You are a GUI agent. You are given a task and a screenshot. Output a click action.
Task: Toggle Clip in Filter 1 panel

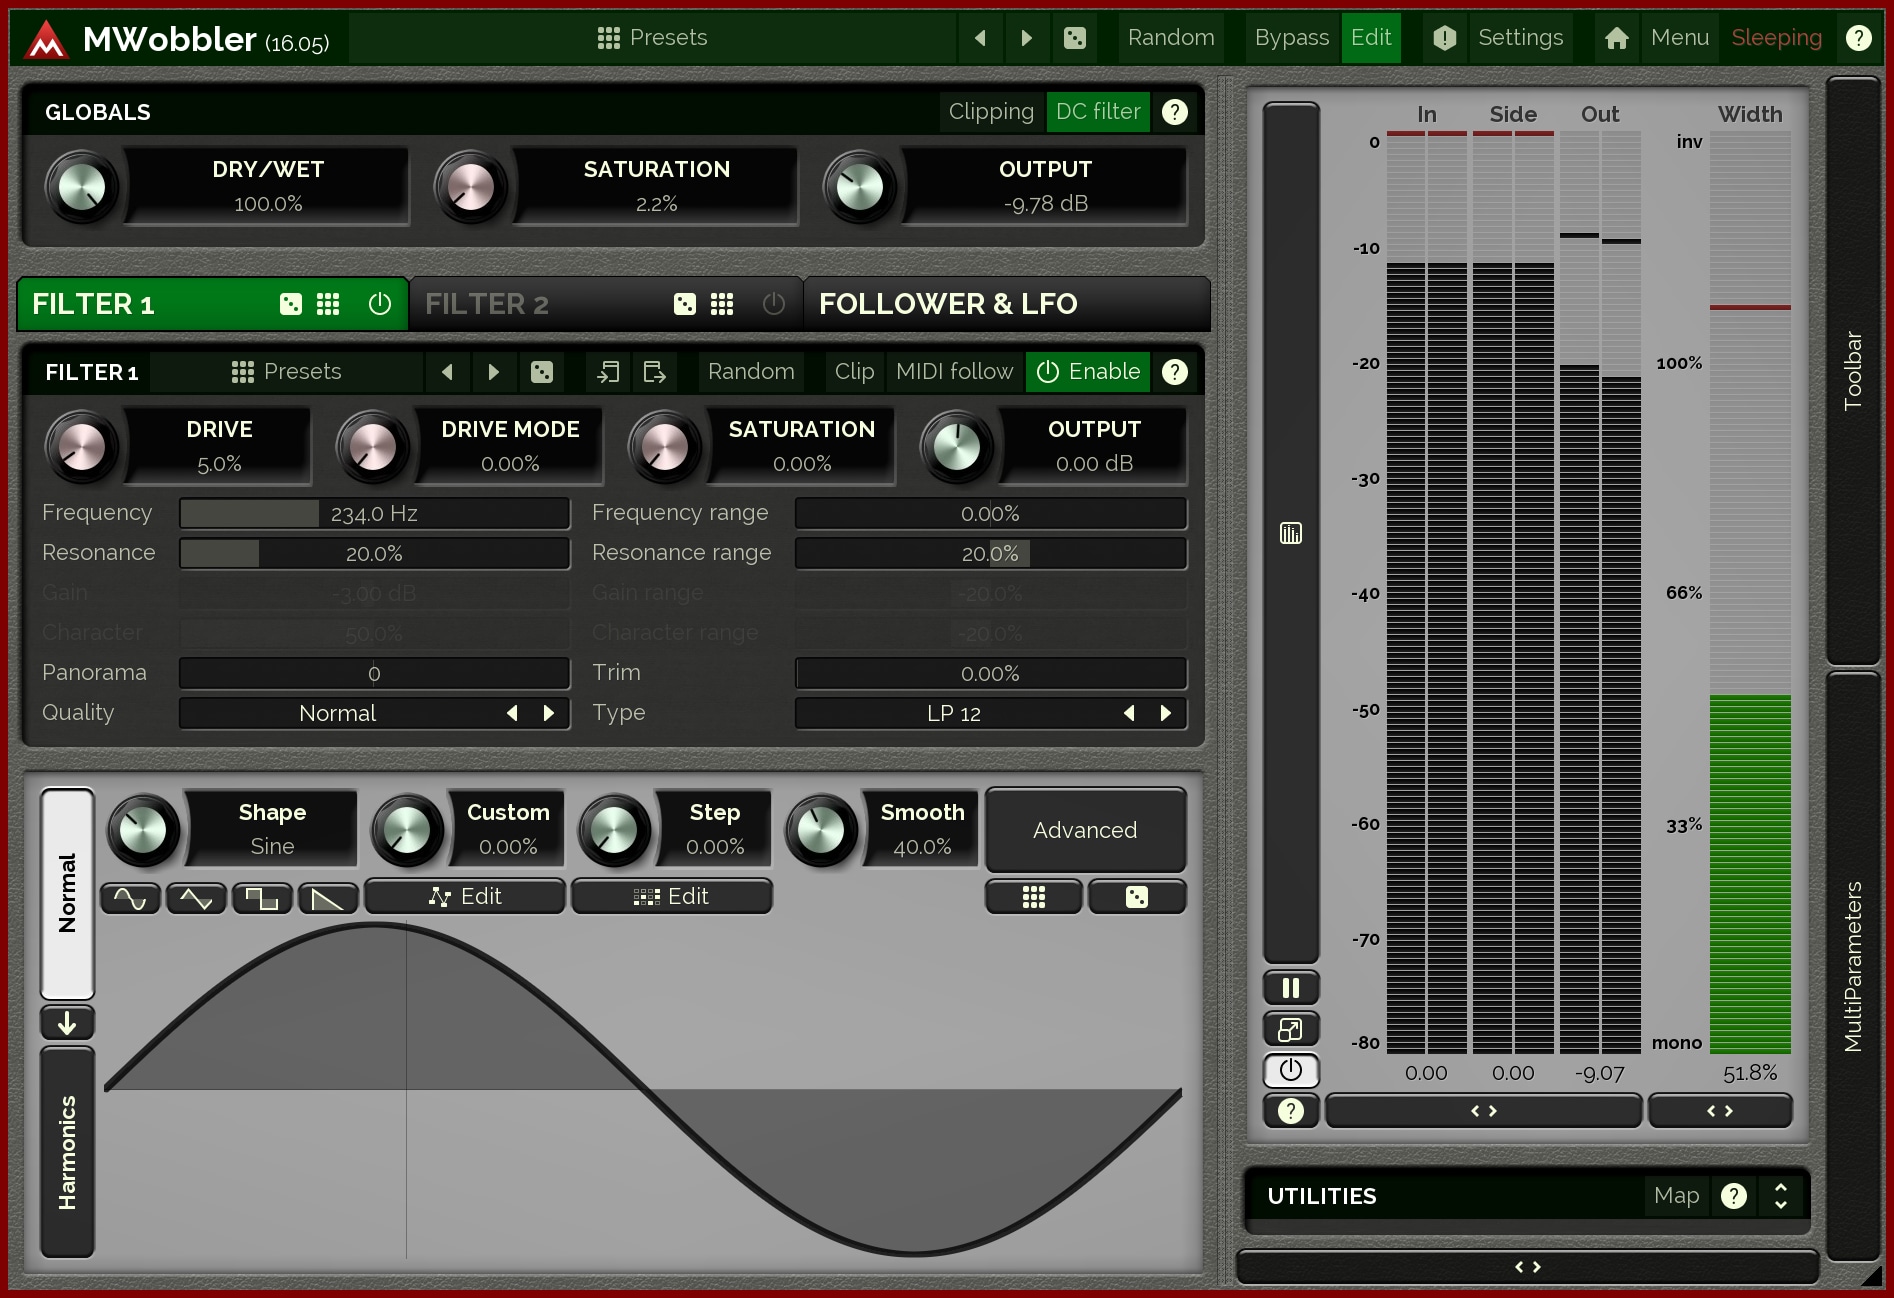tap(854, 372)
